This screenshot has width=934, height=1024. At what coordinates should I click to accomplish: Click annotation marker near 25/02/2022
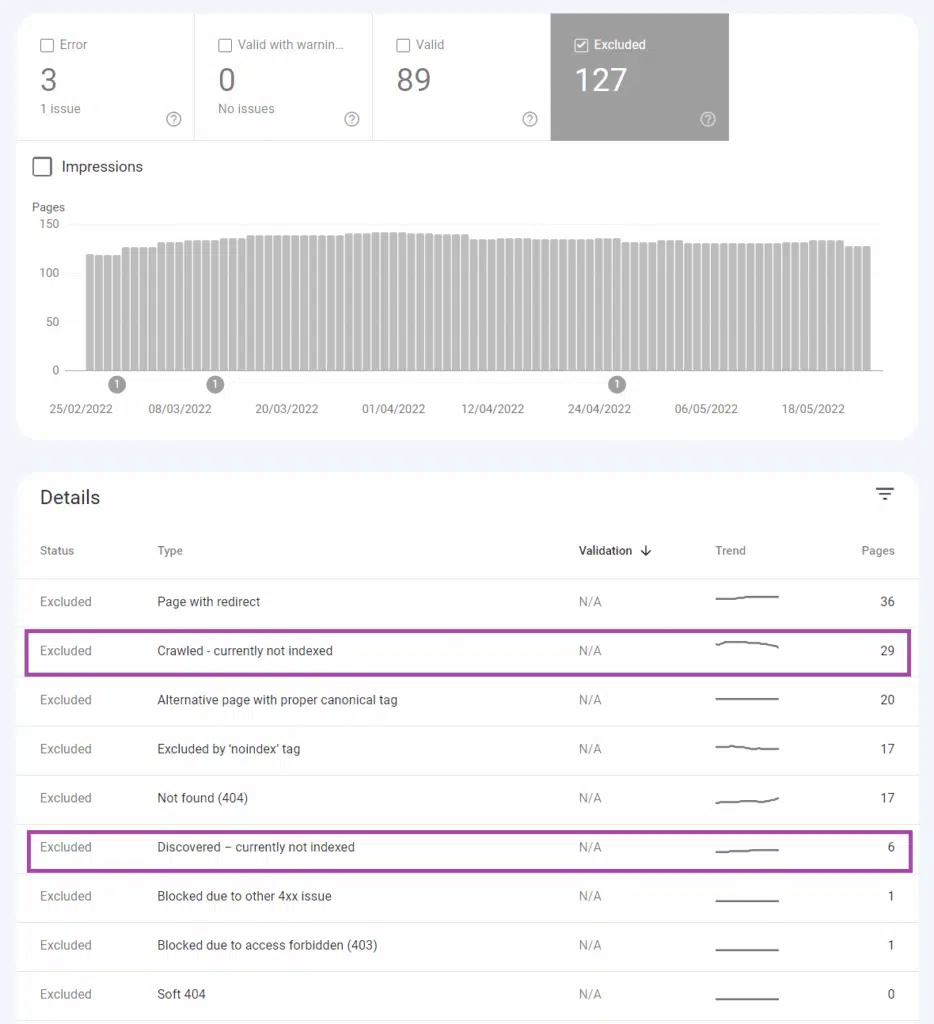[x=117, y=385]
